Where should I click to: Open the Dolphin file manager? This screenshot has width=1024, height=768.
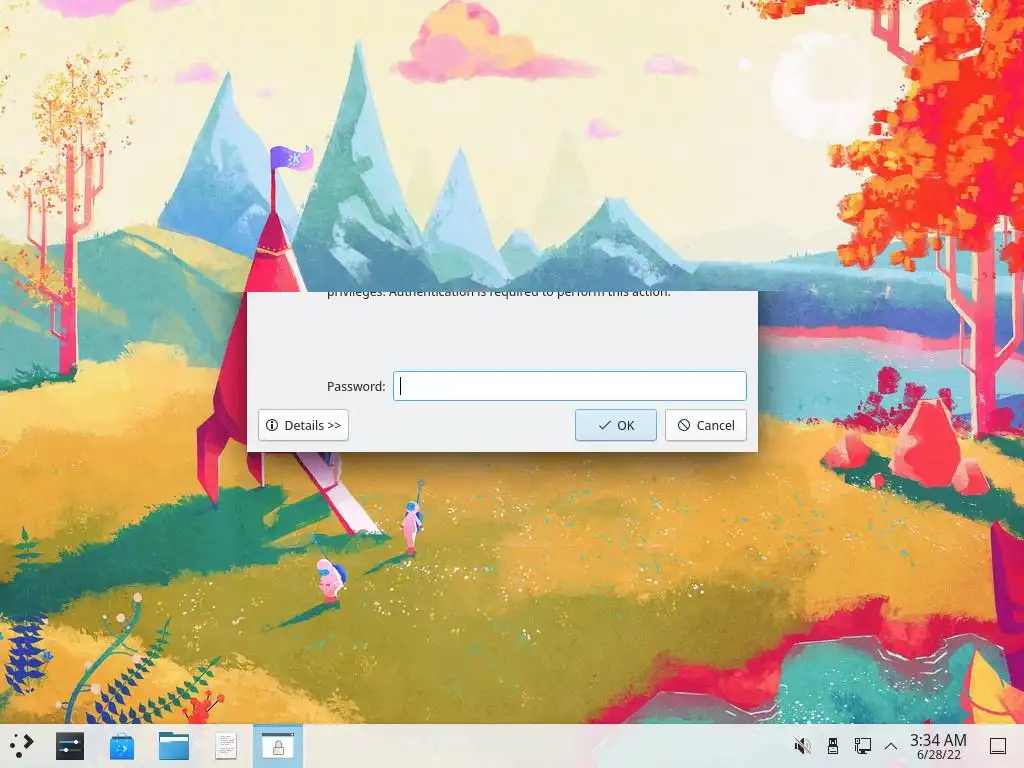pyautogui.click(x=174, y=746)
